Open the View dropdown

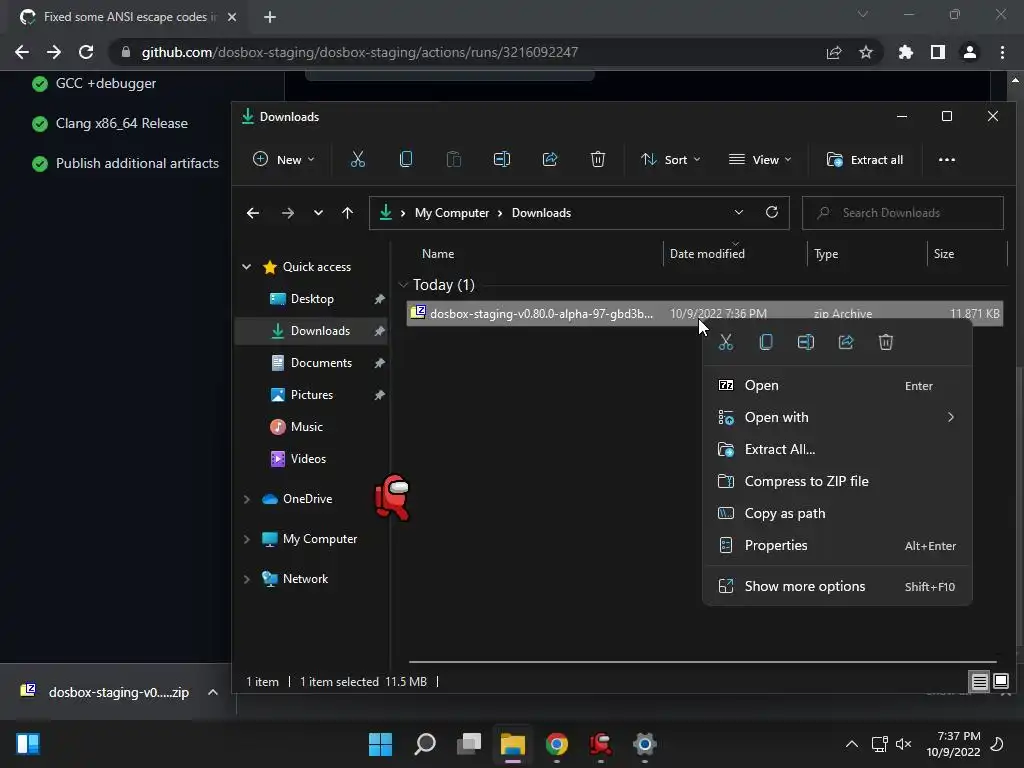point(760,159)
